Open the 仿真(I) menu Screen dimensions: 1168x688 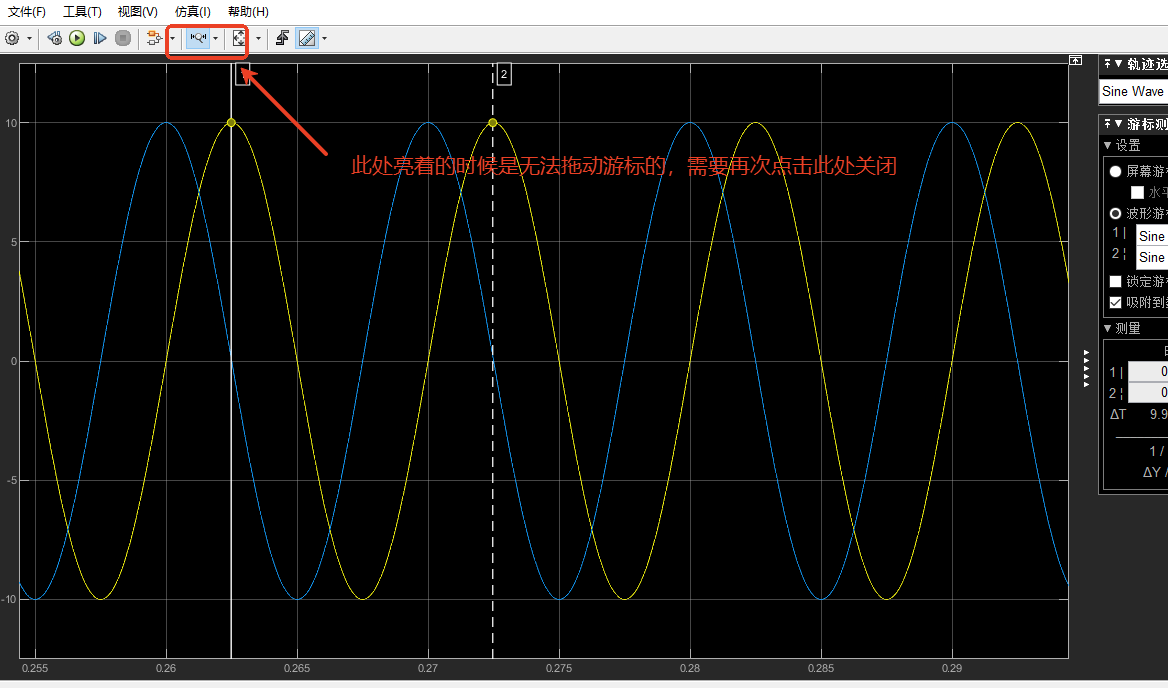pyautogui.click(x=193, y=12)
